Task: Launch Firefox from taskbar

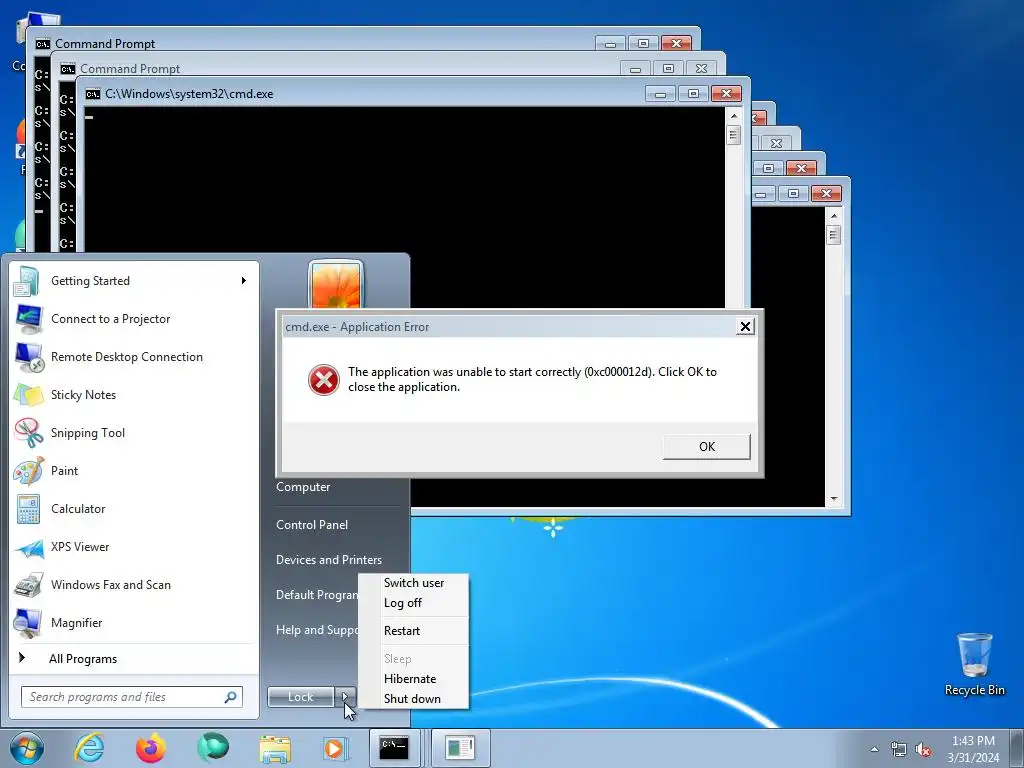Action: (x=151, y=748)
